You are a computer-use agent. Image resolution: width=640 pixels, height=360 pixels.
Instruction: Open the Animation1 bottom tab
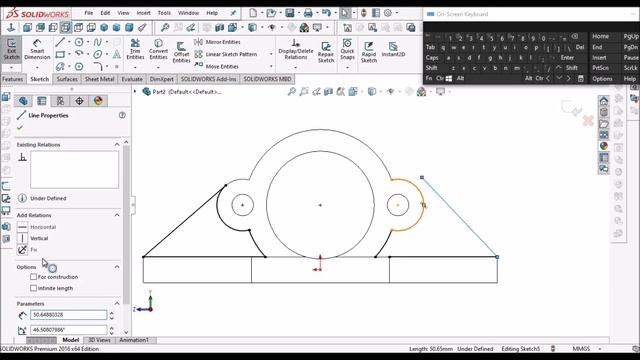click(134, 340)
